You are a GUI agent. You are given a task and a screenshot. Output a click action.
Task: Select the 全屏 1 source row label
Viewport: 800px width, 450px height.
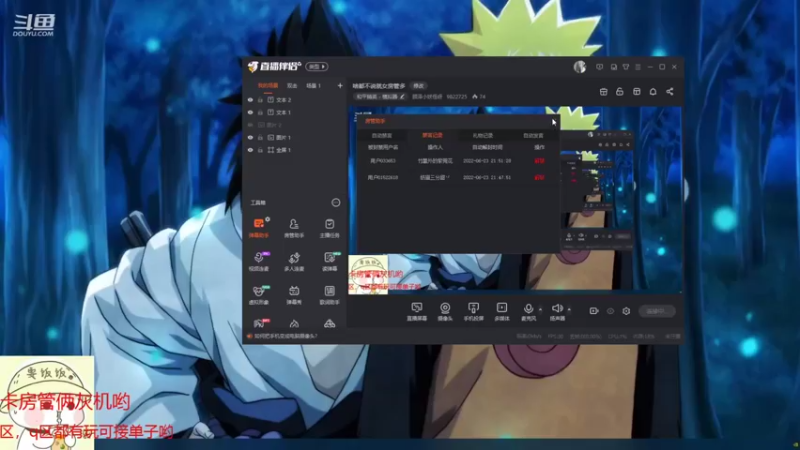click(283, 150)
